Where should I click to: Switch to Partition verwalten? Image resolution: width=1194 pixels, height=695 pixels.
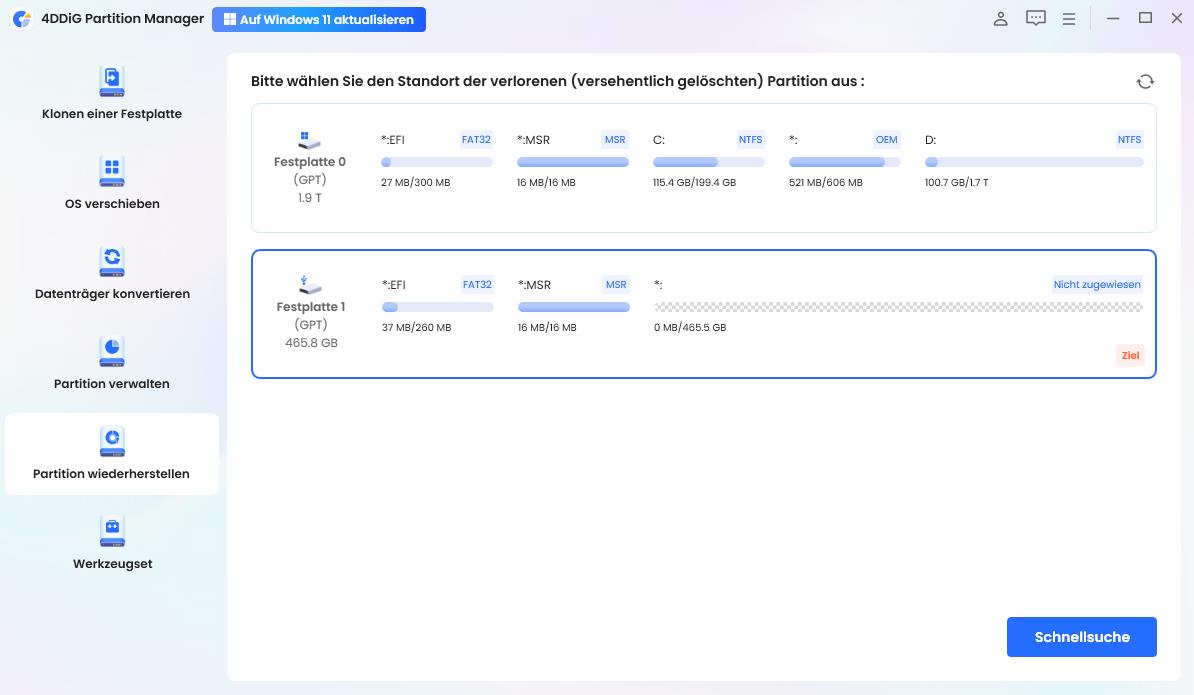pos(111,365)
